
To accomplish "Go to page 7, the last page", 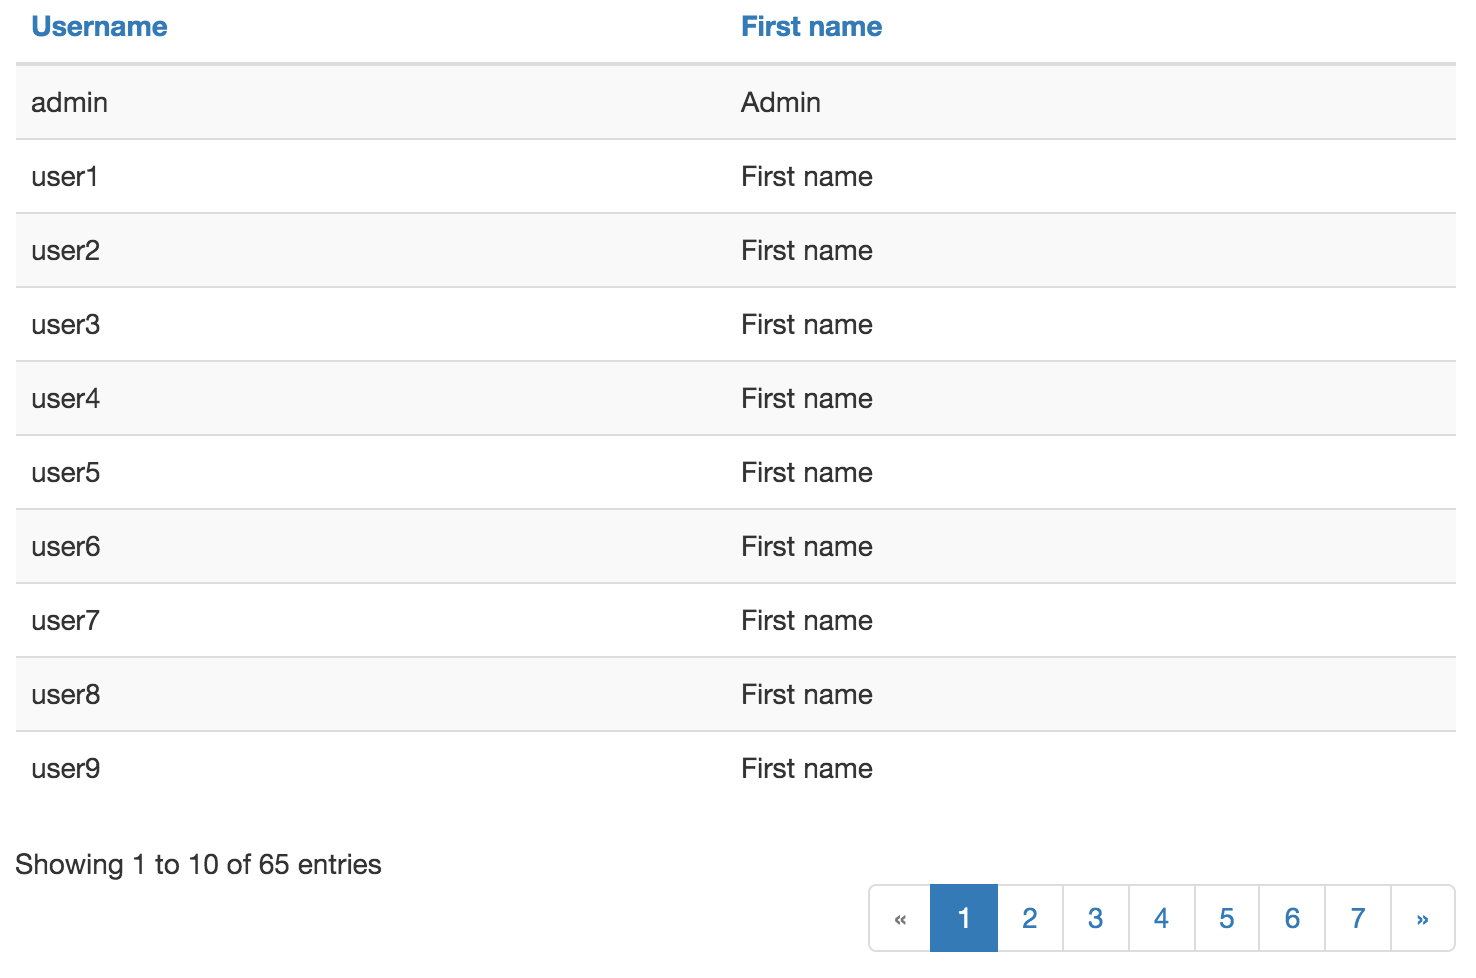I will (x=1357, y=918).
